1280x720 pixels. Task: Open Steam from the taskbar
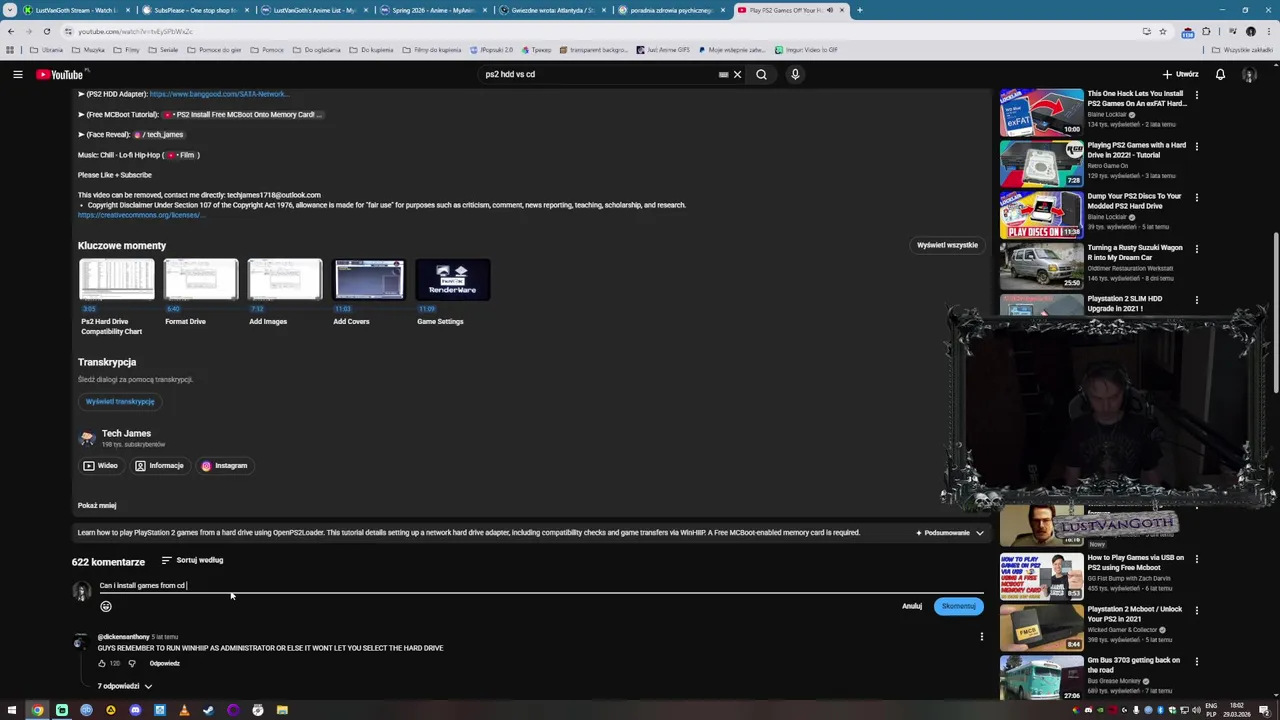click(208, 710)
